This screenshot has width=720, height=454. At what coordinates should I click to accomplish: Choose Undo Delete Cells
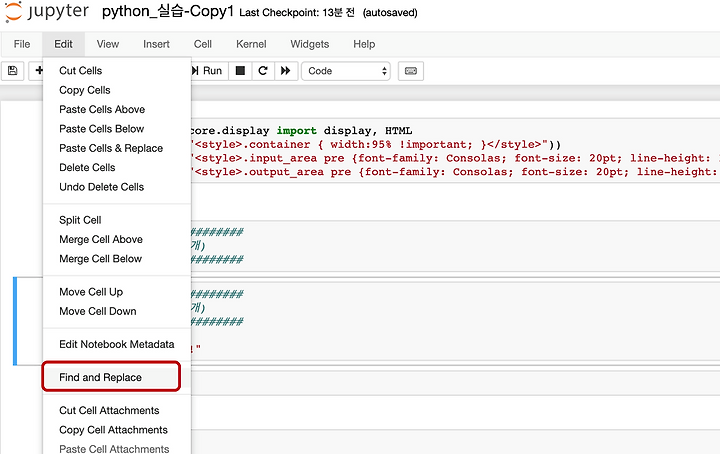click(117, 187)
